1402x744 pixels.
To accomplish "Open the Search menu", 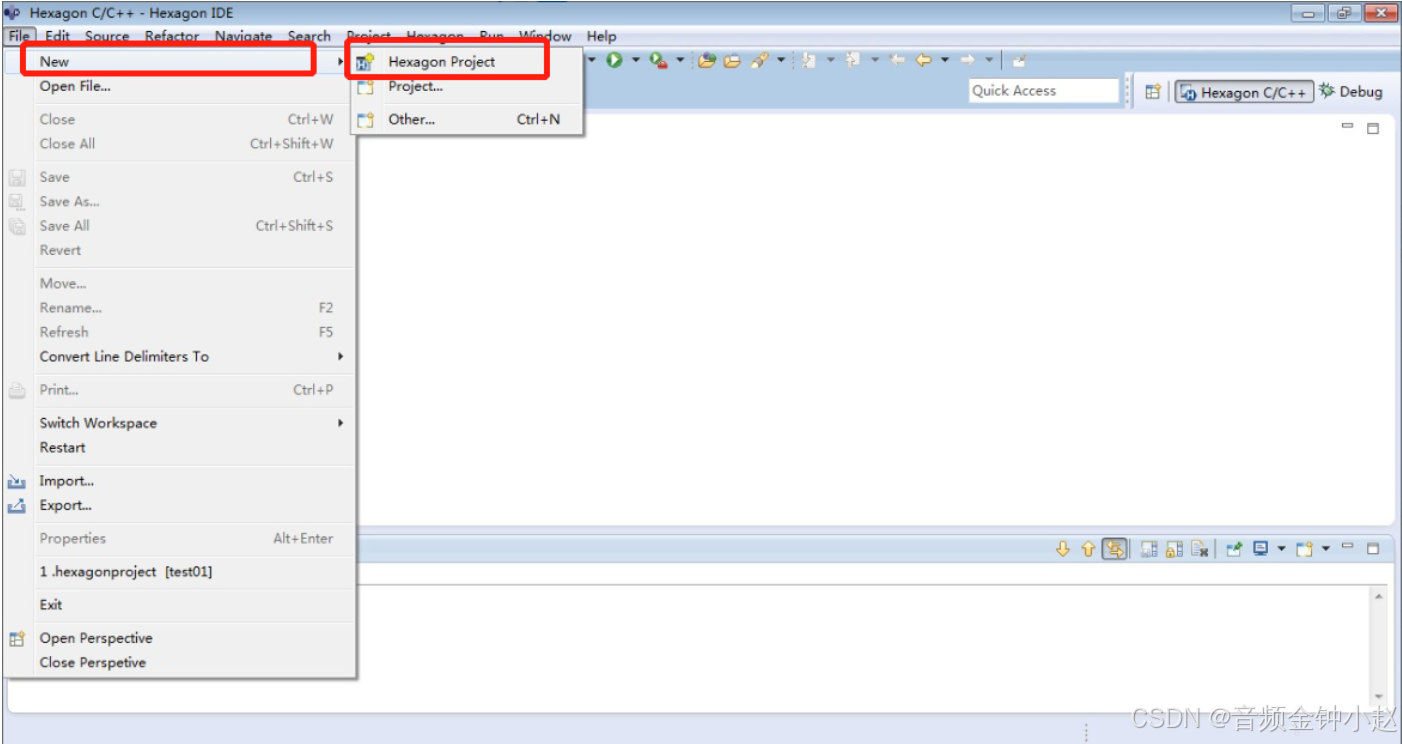I will (309, 36).
